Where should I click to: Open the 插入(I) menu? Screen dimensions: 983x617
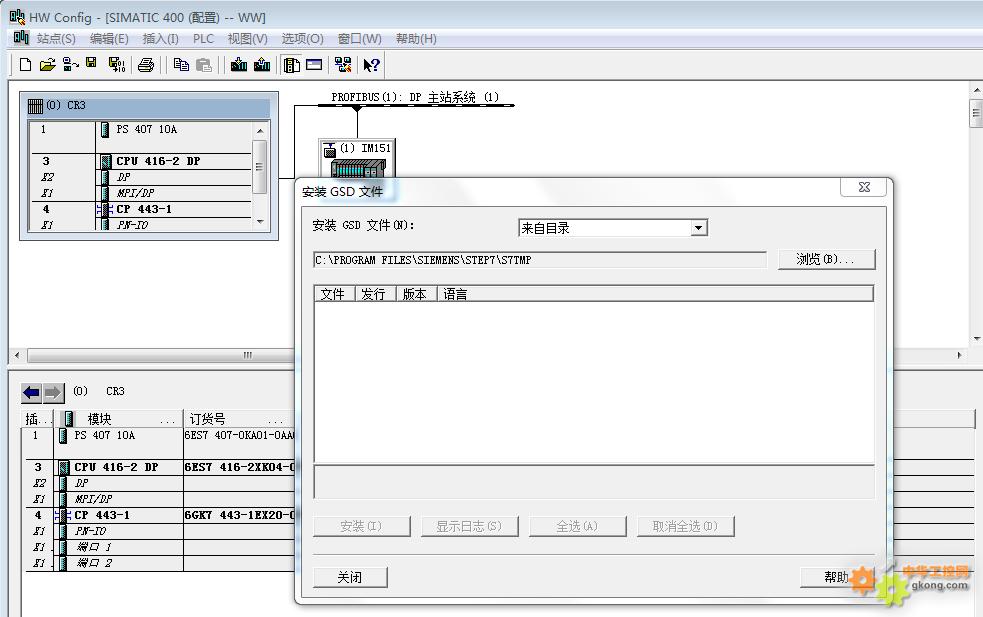[160, 39]
